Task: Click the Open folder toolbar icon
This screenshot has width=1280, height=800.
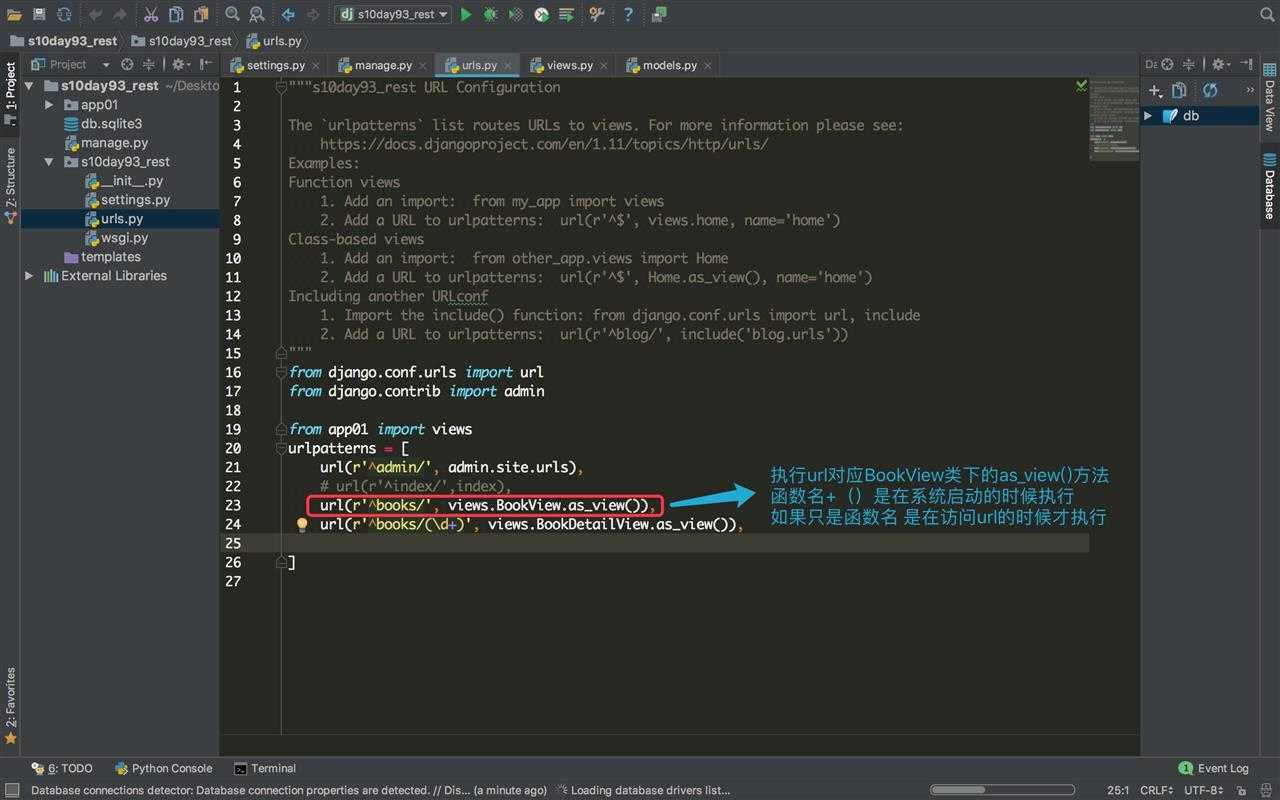Action: pyautogui.click(x=14, y=14)
